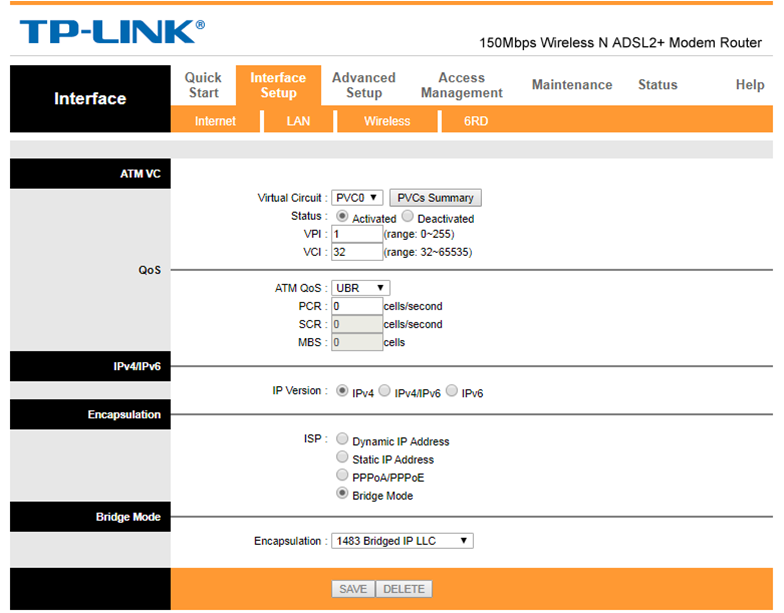Open the LAN sub-tab

point(298,121)
